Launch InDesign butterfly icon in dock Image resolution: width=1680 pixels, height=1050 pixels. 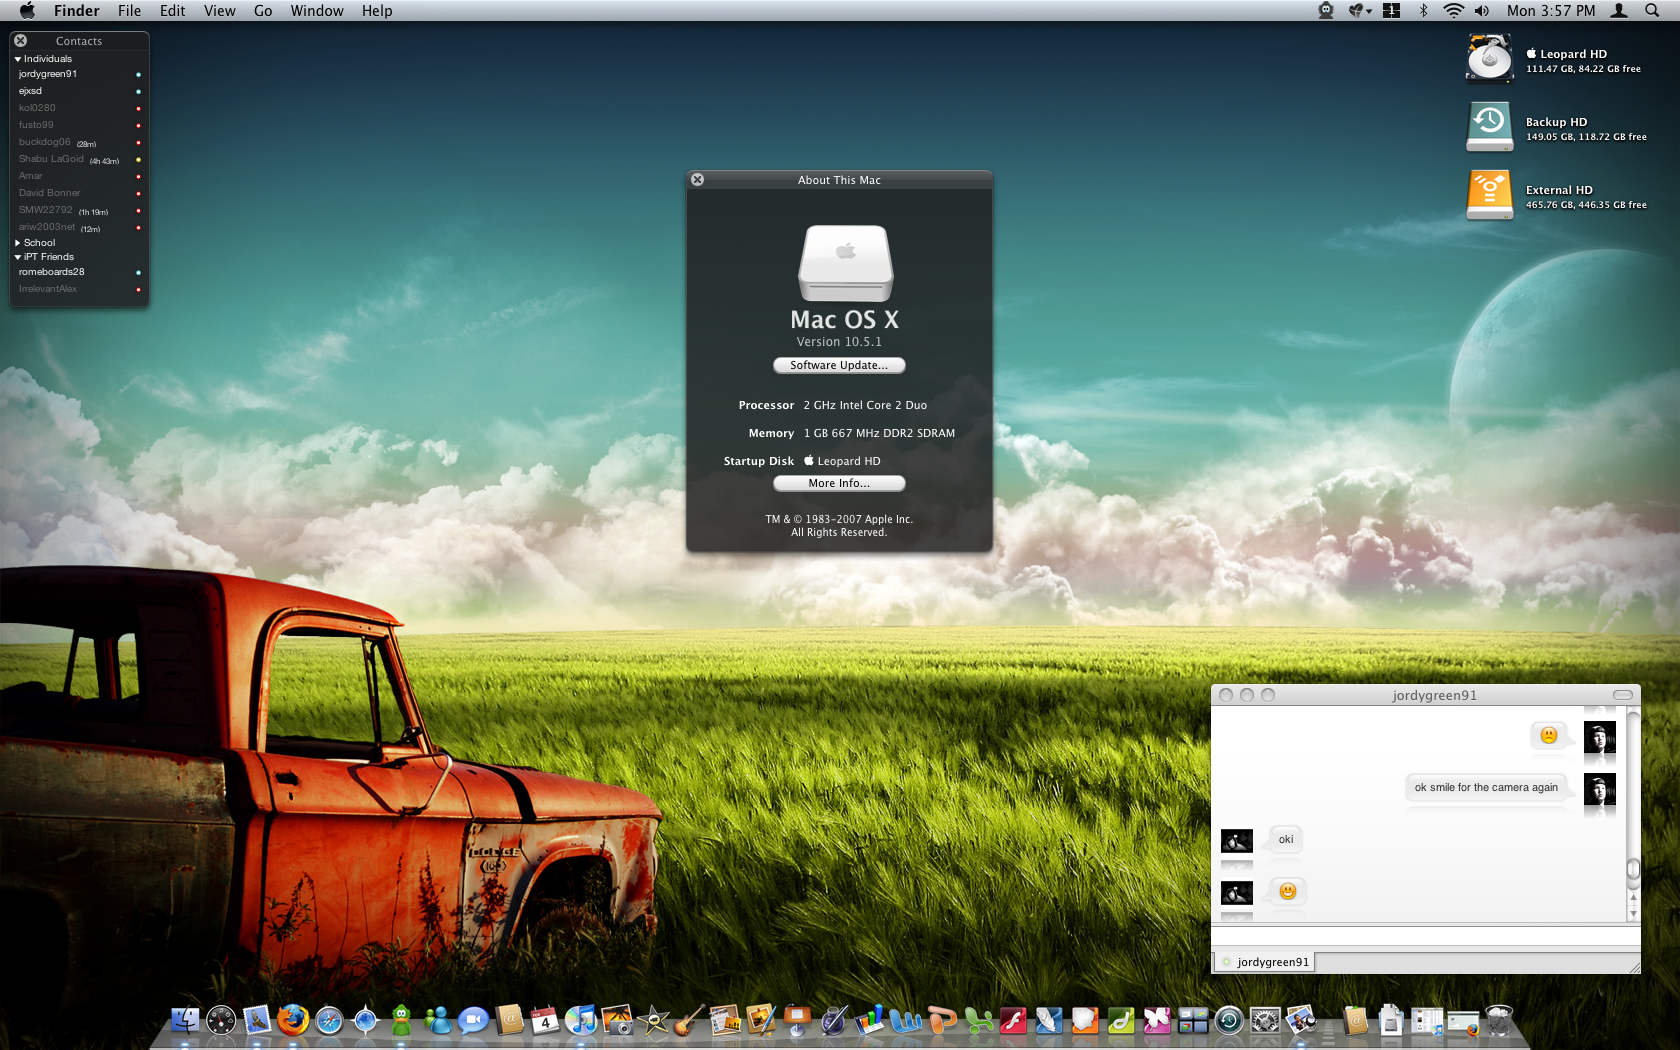click(1157, 1020)
